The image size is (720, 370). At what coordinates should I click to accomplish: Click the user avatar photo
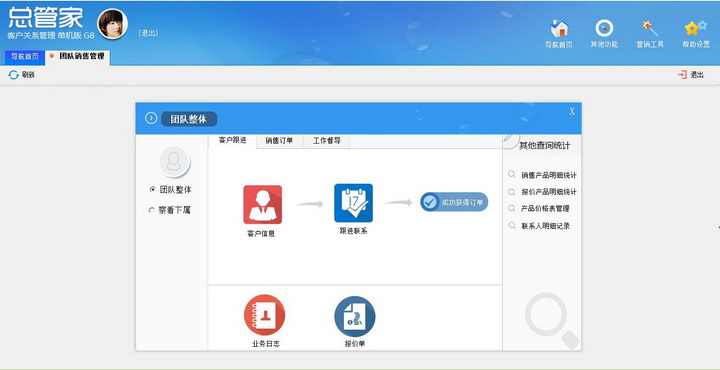point(112,24)
